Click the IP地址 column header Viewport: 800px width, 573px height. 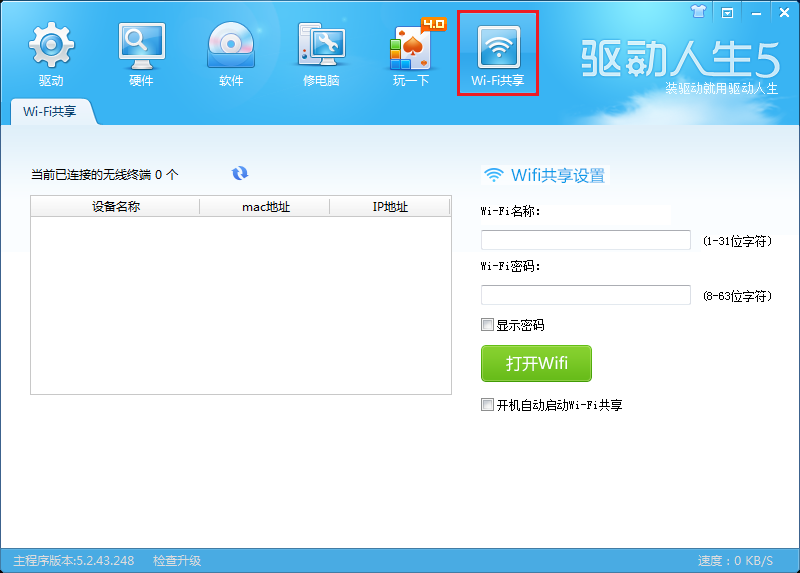pos(390,207)
